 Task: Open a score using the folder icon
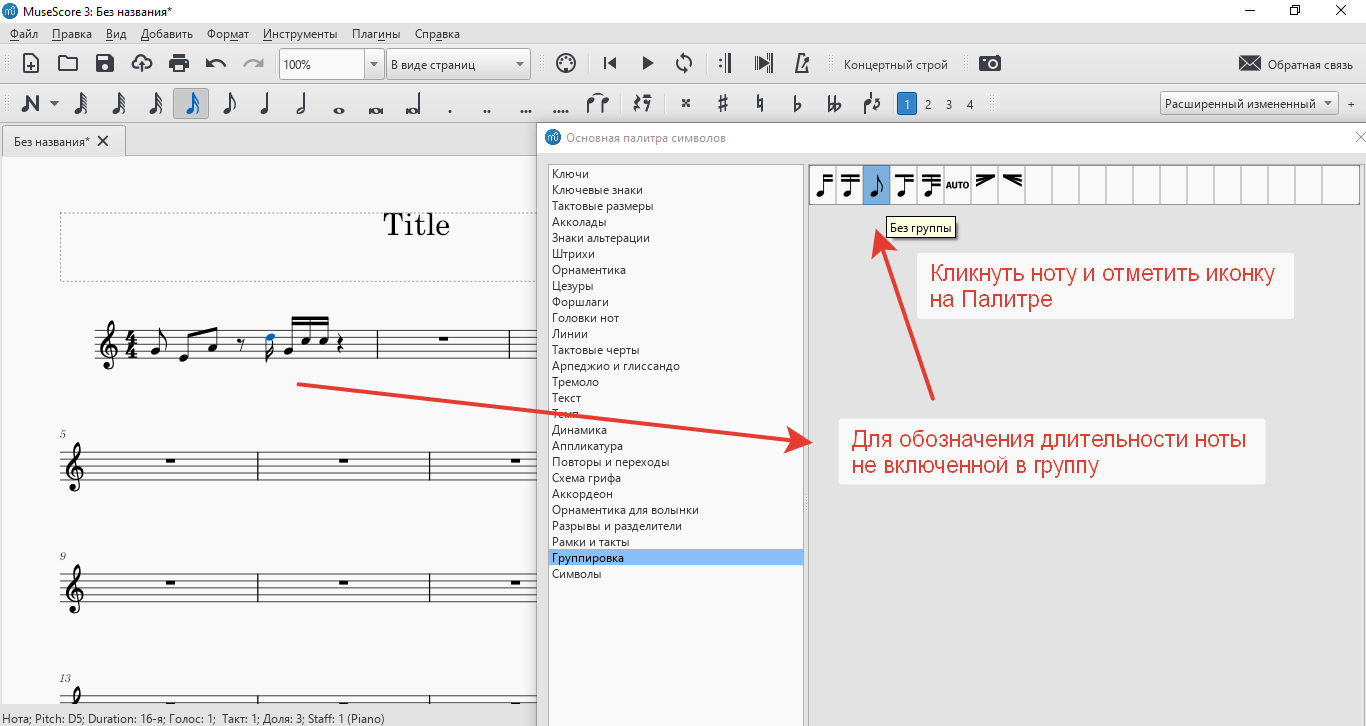(x=68, y=64)
